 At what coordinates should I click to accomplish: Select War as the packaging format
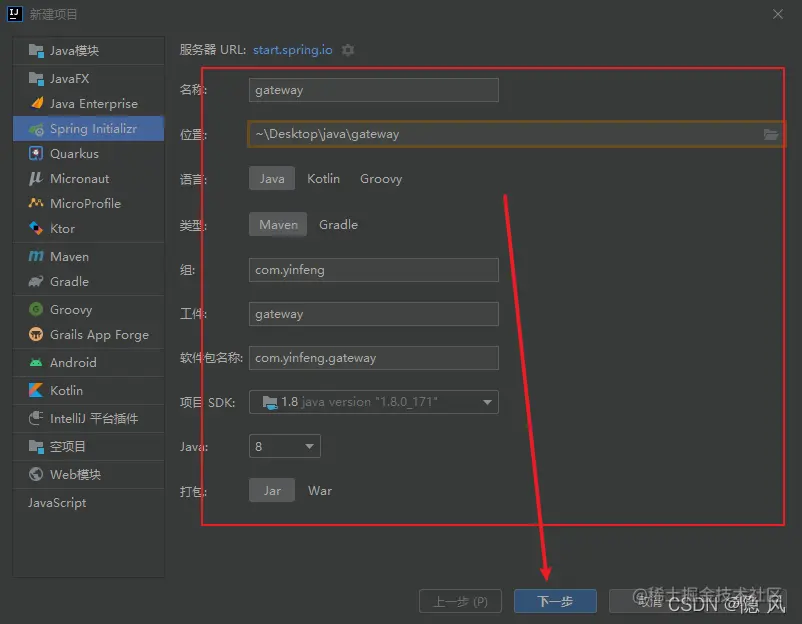tap(319, 490)
